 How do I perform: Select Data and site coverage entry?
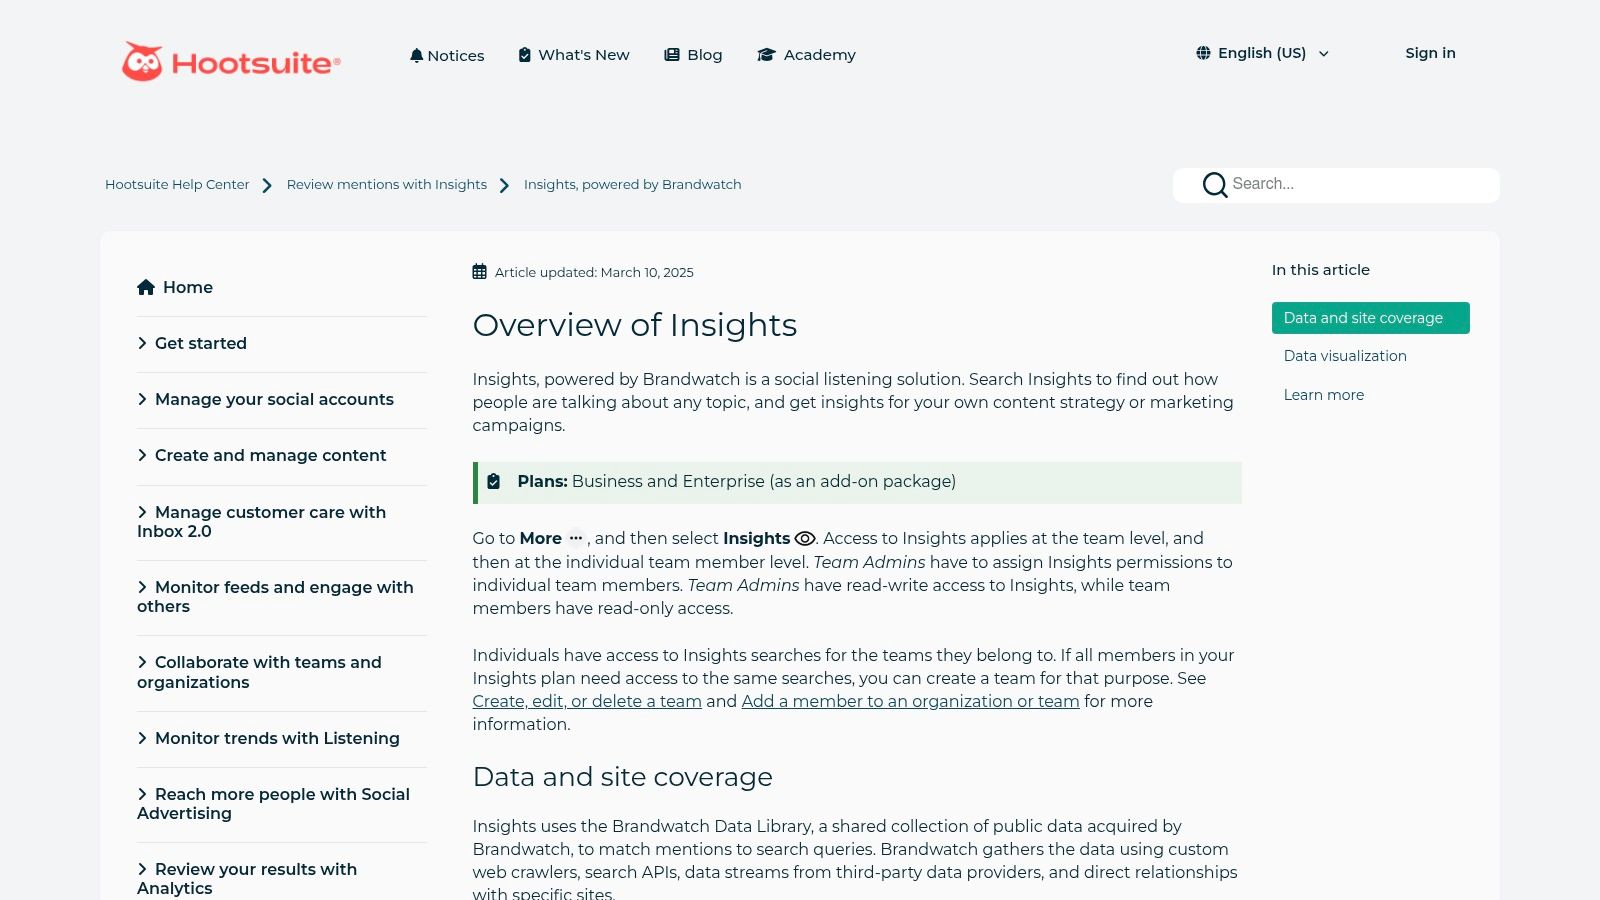click(1362, 318)
